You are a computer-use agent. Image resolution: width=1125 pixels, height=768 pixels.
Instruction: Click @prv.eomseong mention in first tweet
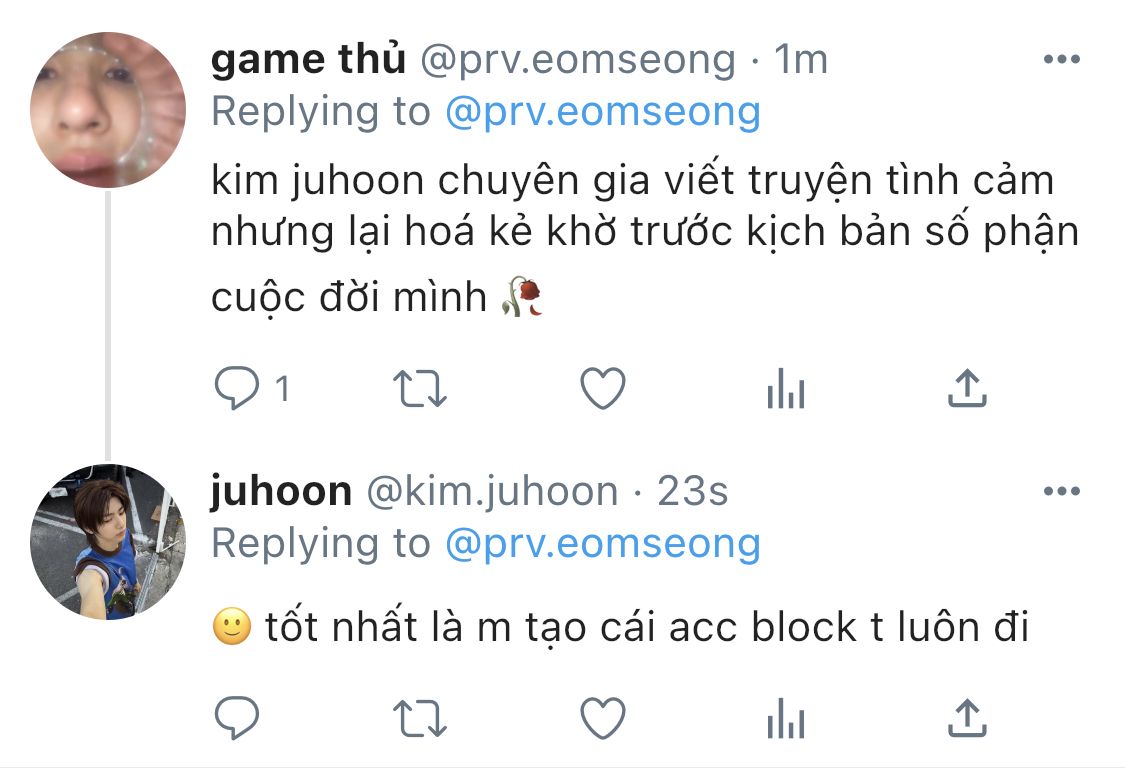tap(603, 112)
